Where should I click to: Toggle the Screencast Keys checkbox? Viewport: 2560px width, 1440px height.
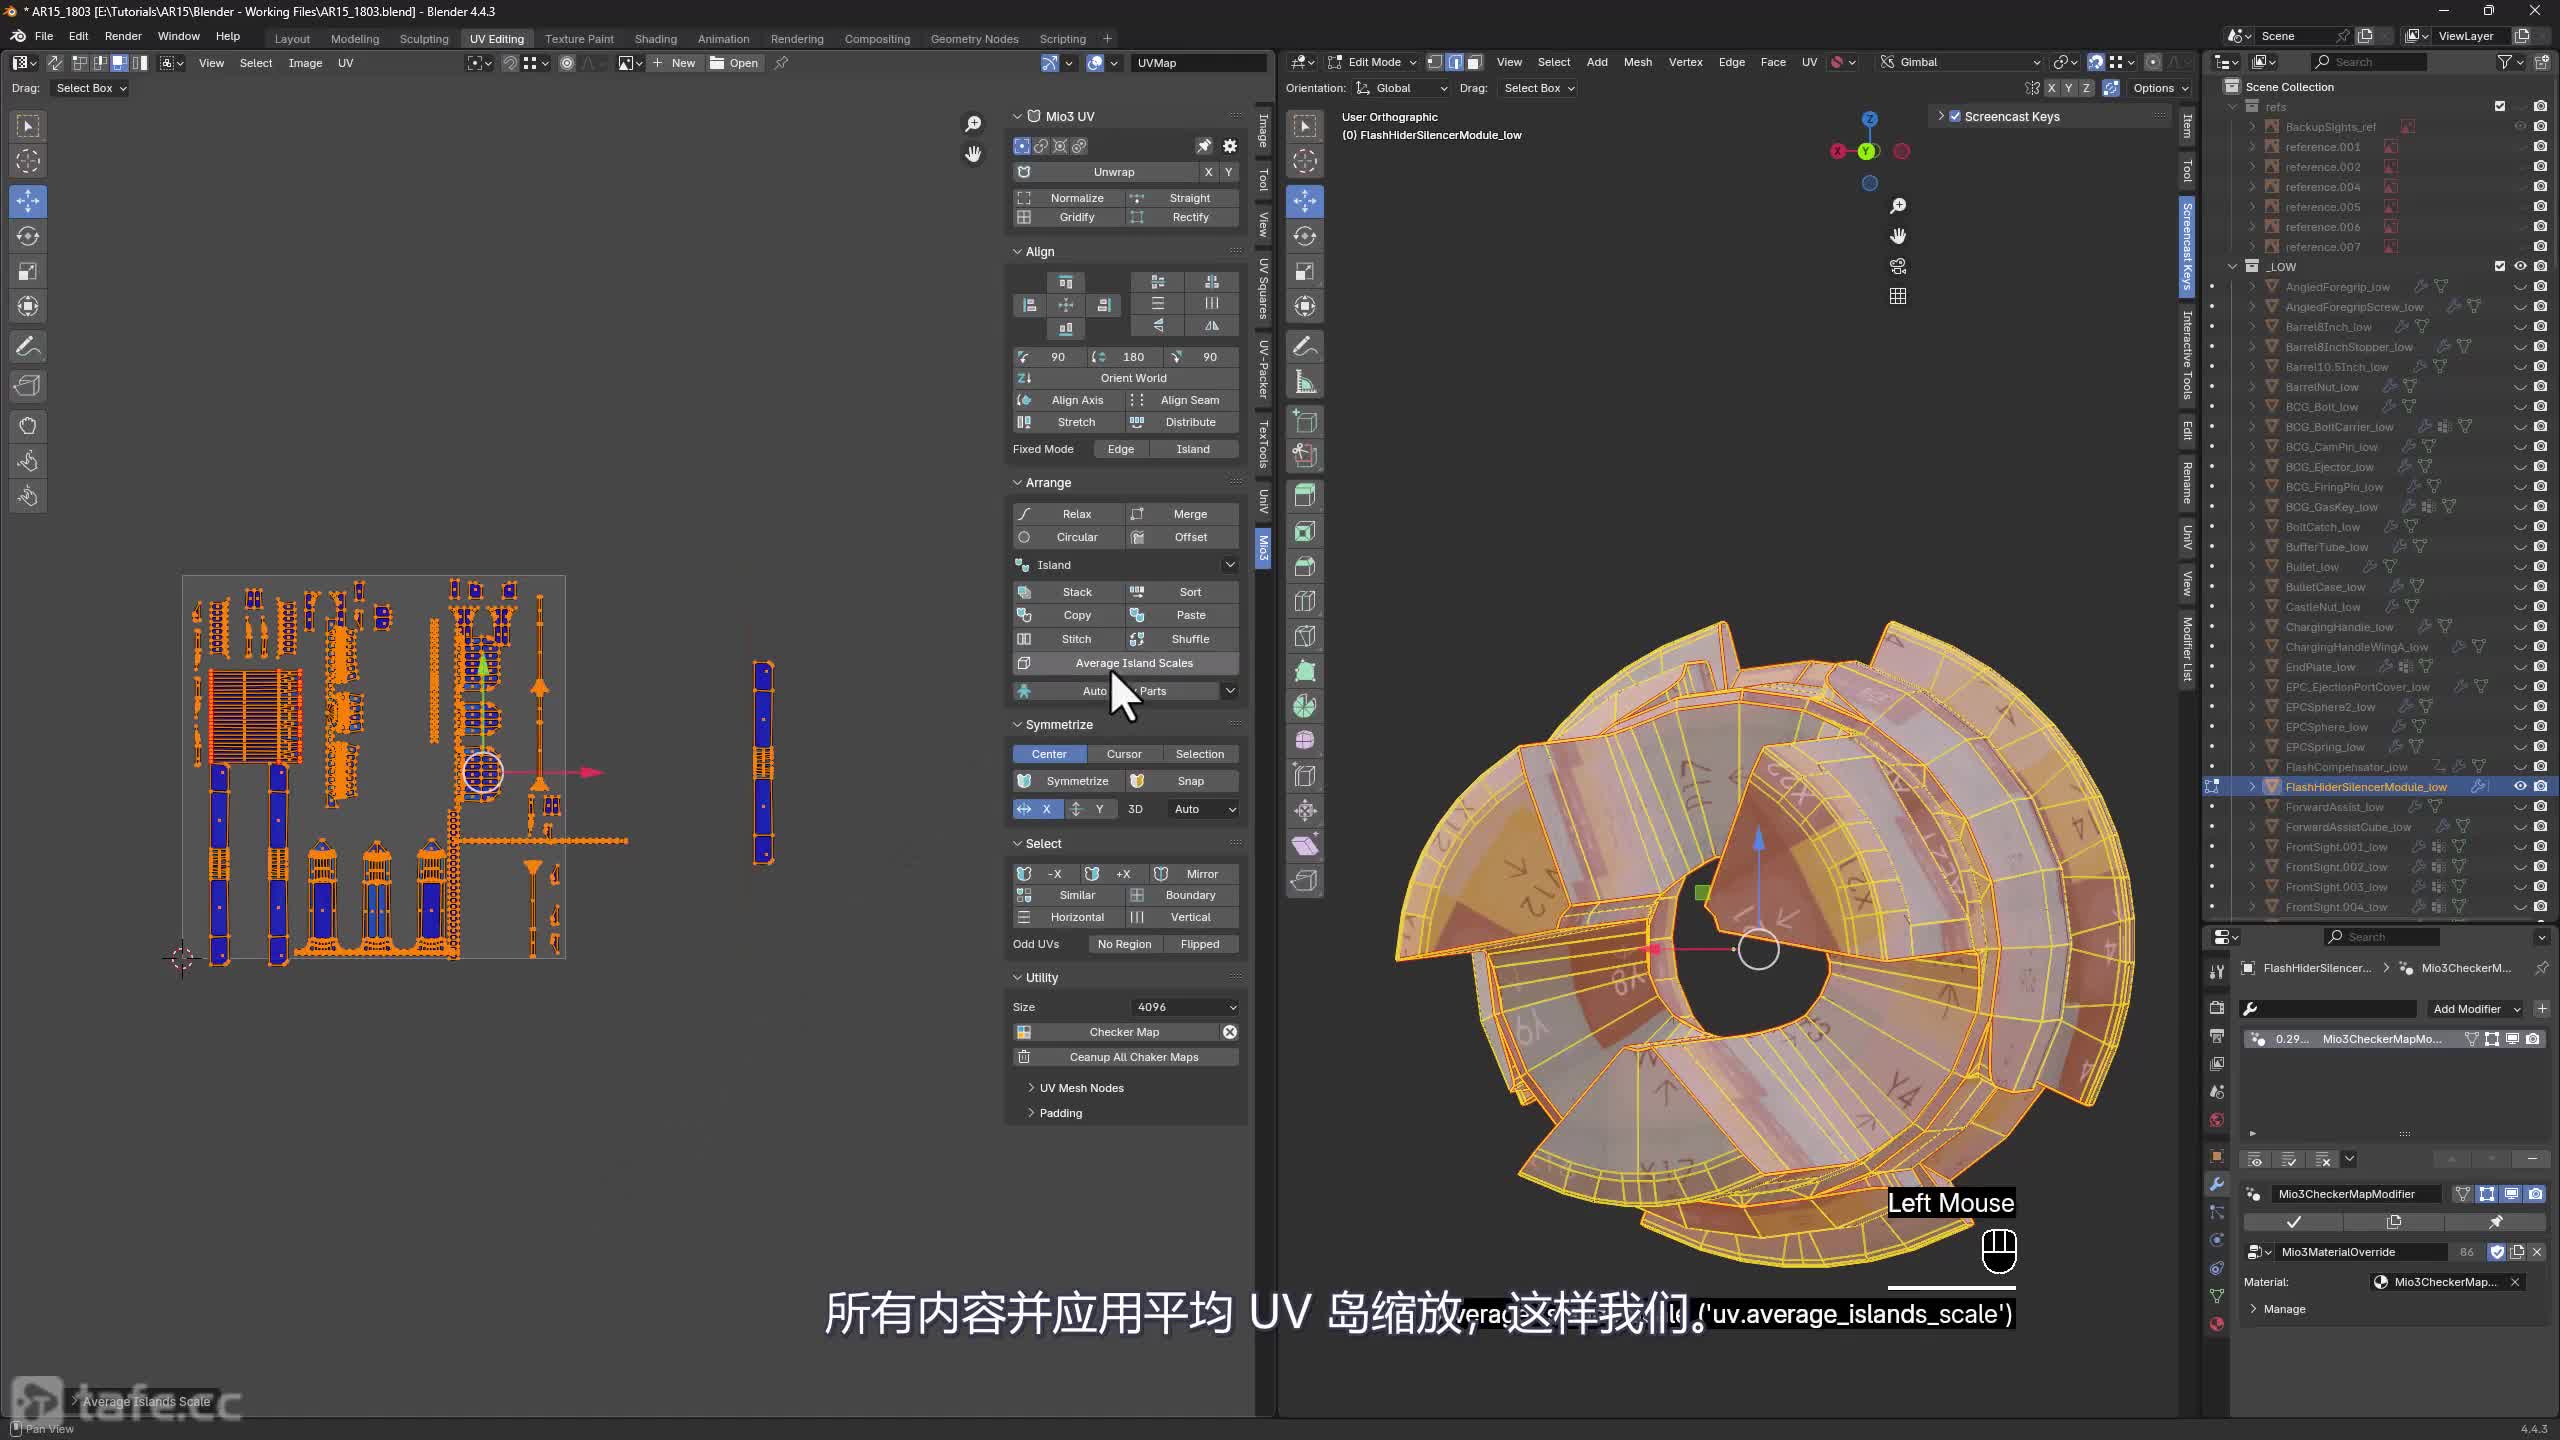[1955, 116]
